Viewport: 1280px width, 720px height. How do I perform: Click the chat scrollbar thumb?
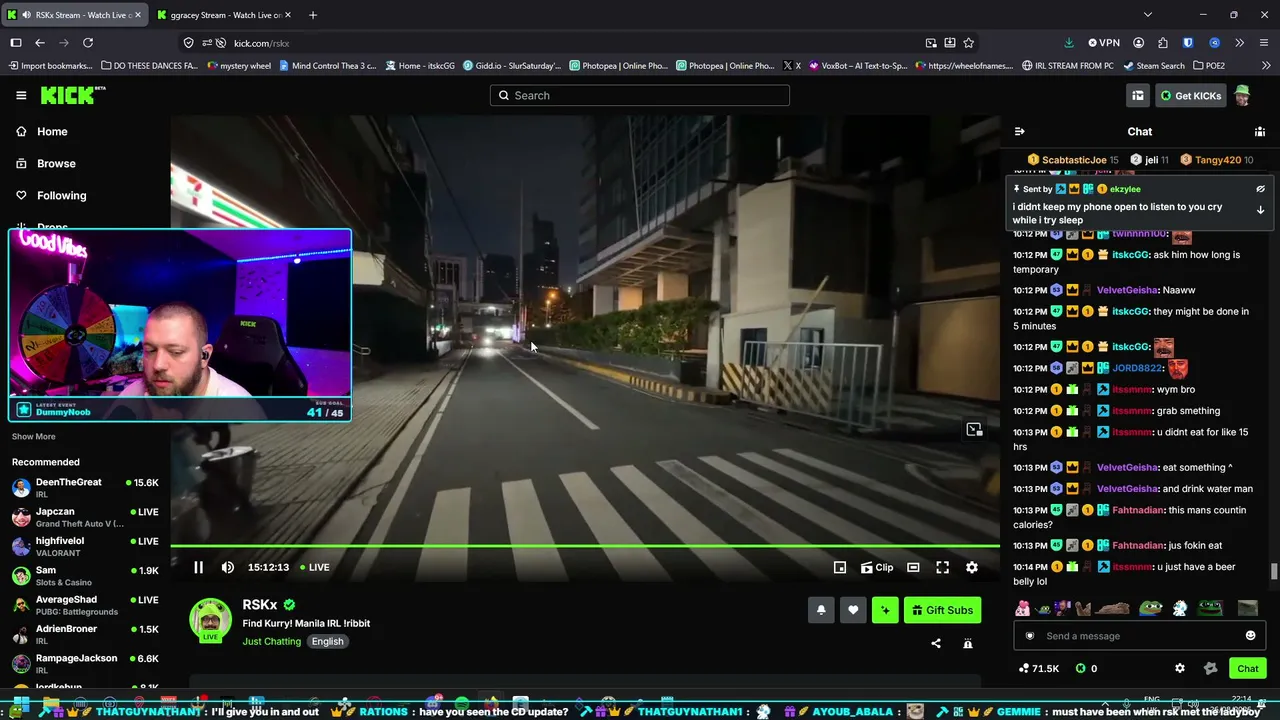point(1274,572)
